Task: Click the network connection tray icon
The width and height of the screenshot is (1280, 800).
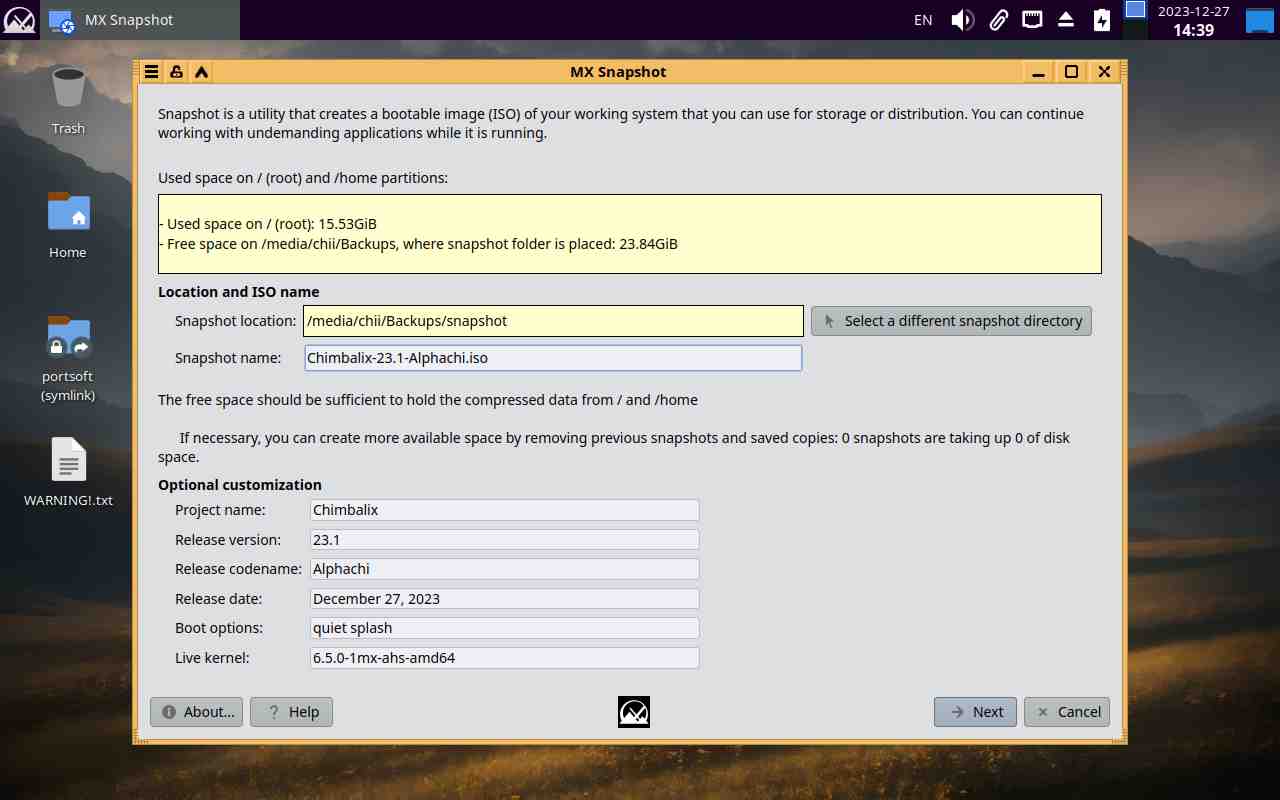Action: [1032, 19]
